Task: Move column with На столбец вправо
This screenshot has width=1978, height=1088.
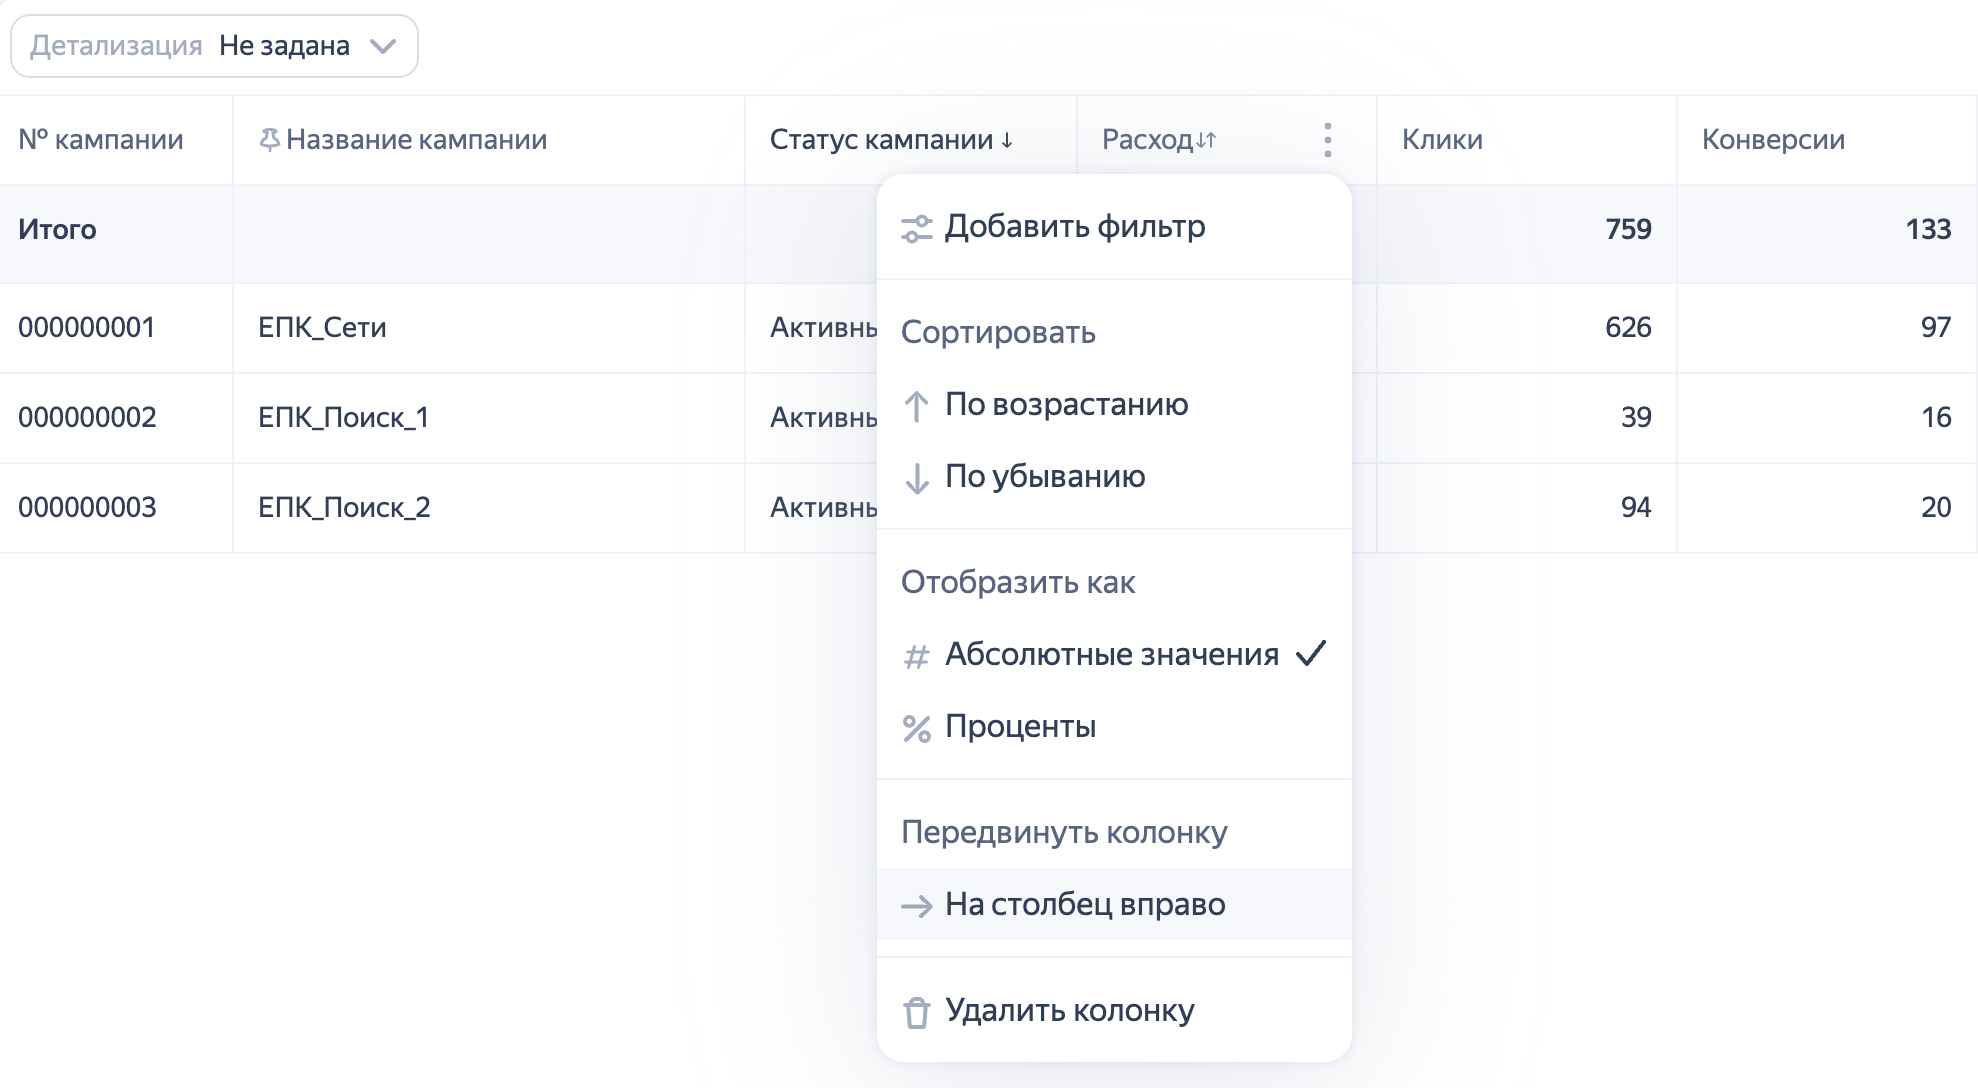Action: (1085, 904)
